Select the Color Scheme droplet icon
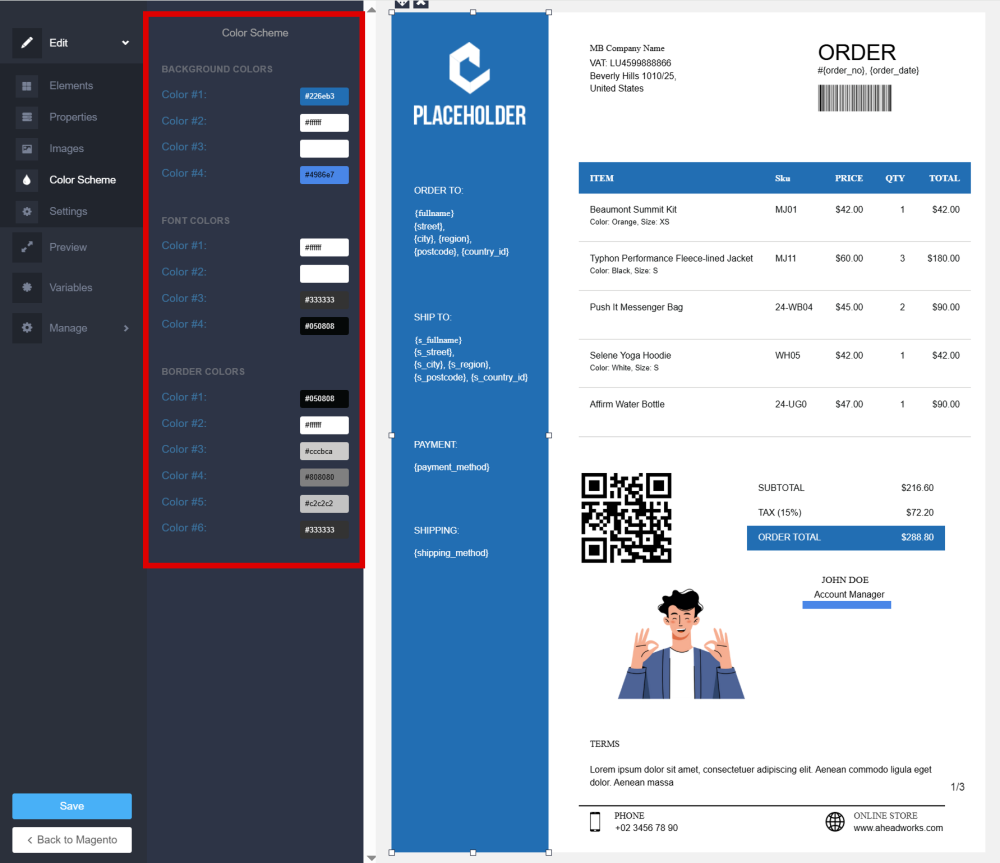The height and width of the screenshot is (863, 1000). pos(27,180)
